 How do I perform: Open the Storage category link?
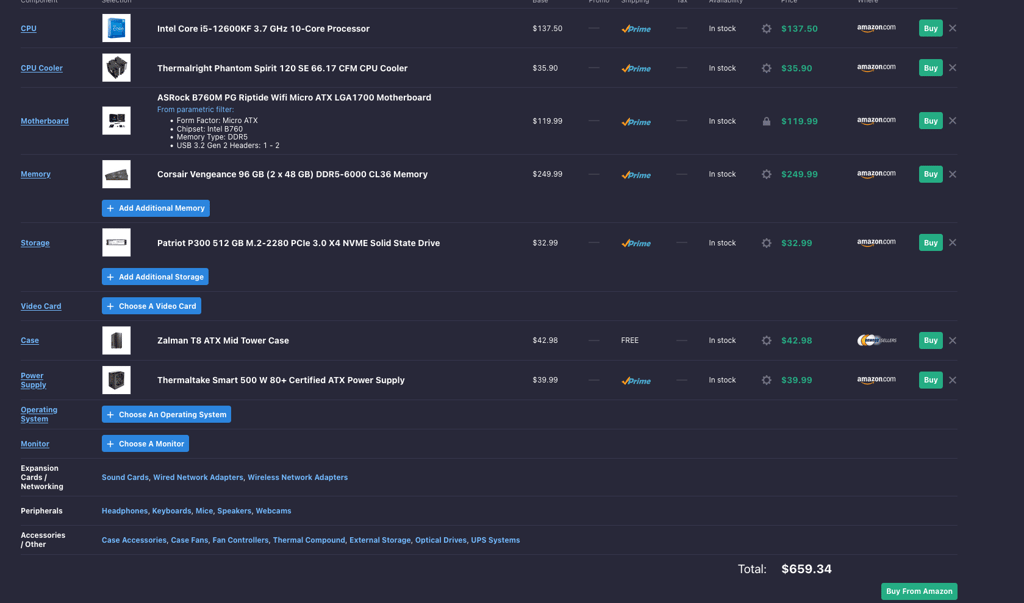(x=35, y=243)
